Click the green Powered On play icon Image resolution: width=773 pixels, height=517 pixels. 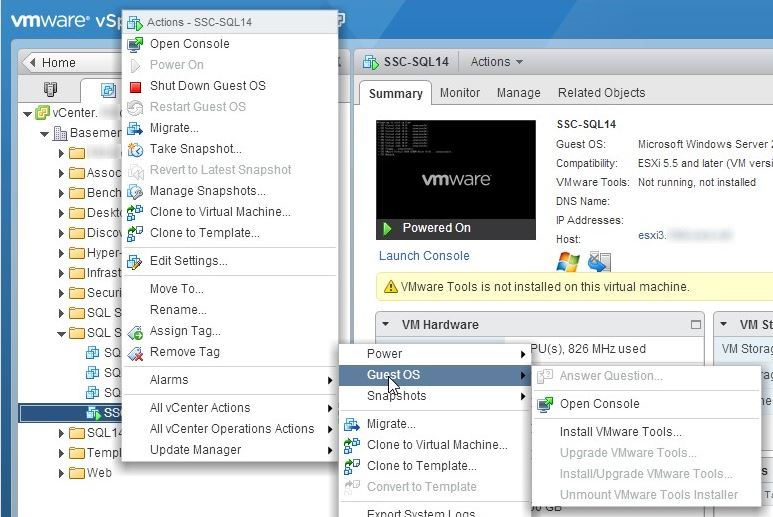387,228
